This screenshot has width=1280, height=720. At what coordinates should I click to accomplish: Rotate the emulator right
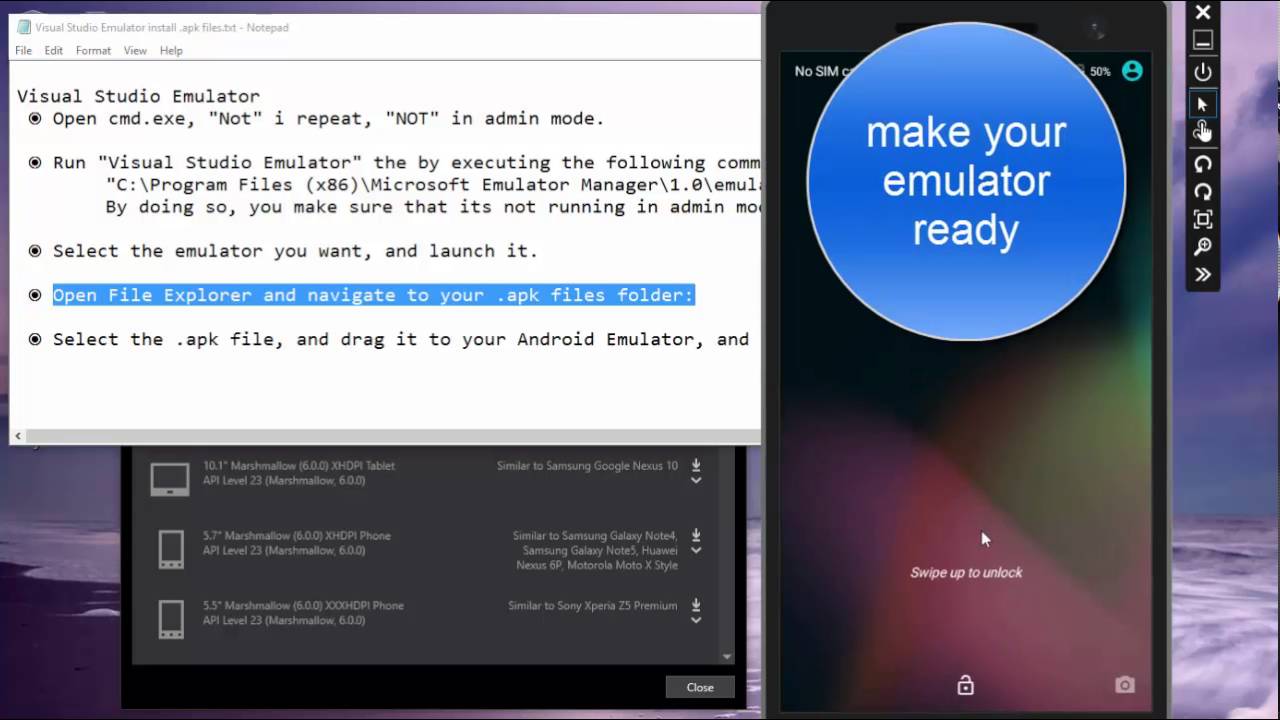(x=1203, y=192)
